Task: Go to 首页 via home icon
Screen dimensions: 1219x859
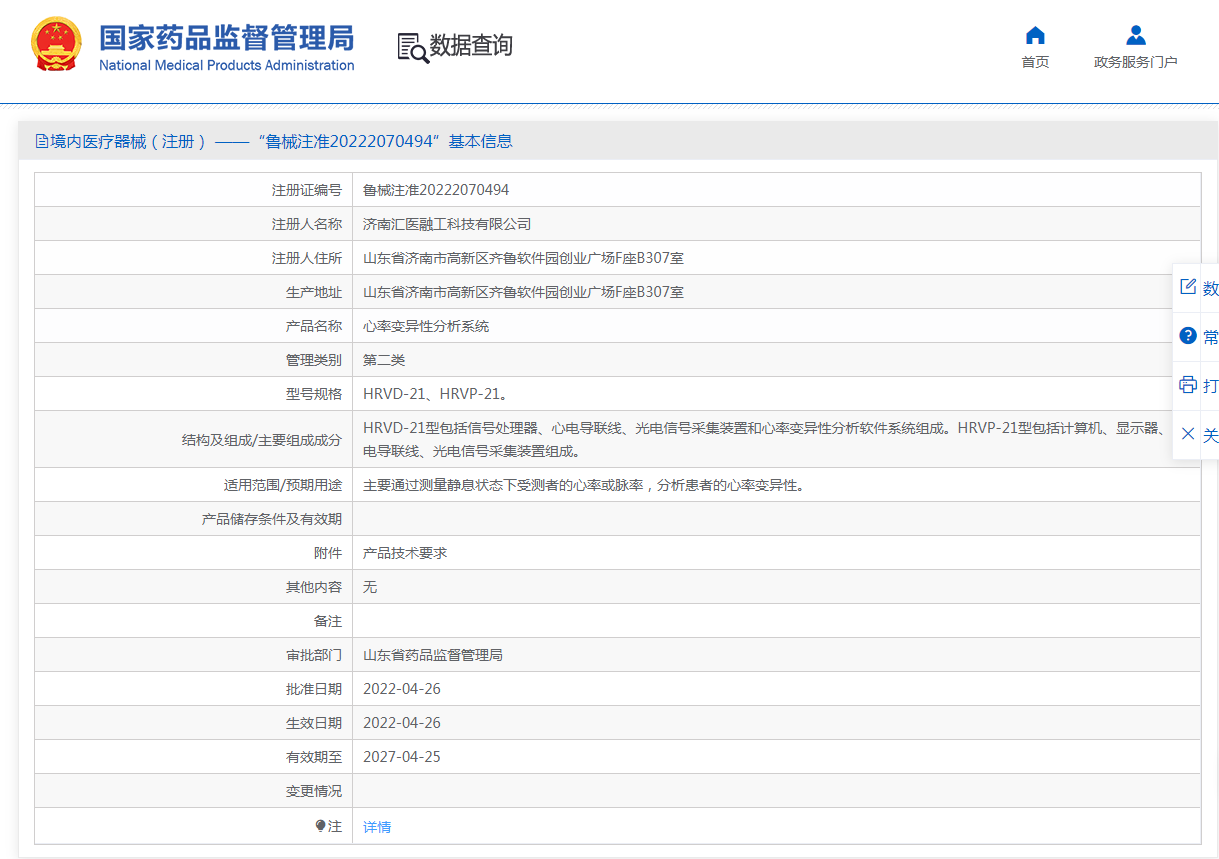Action: click(1035, 36)
